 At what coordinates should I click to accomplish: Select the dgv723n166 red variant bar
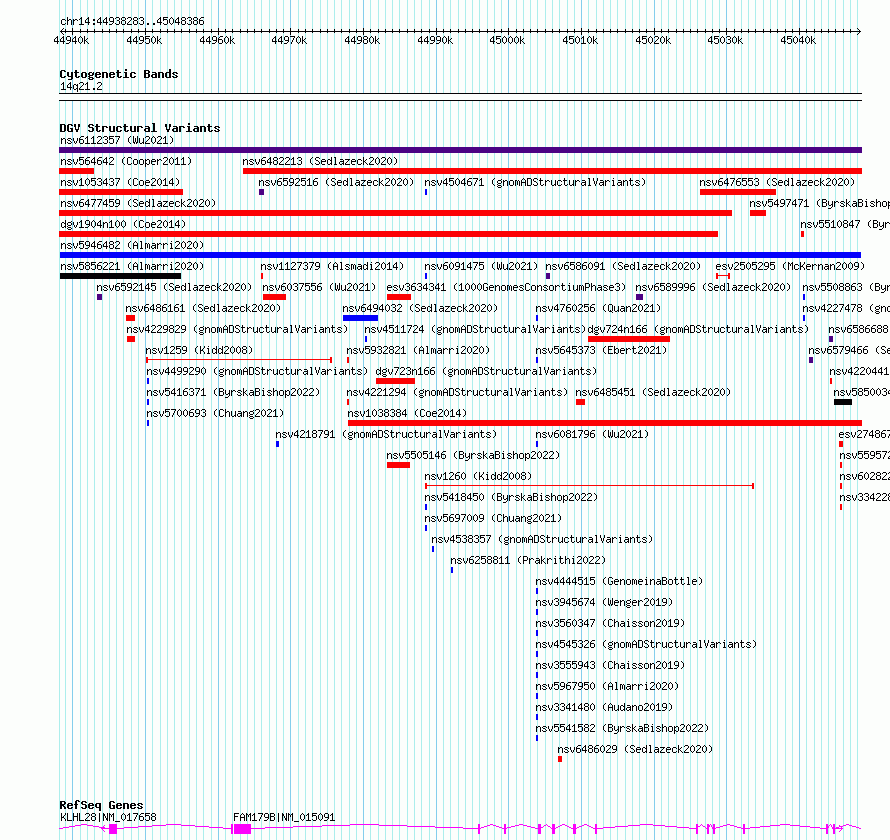(395, 381)
